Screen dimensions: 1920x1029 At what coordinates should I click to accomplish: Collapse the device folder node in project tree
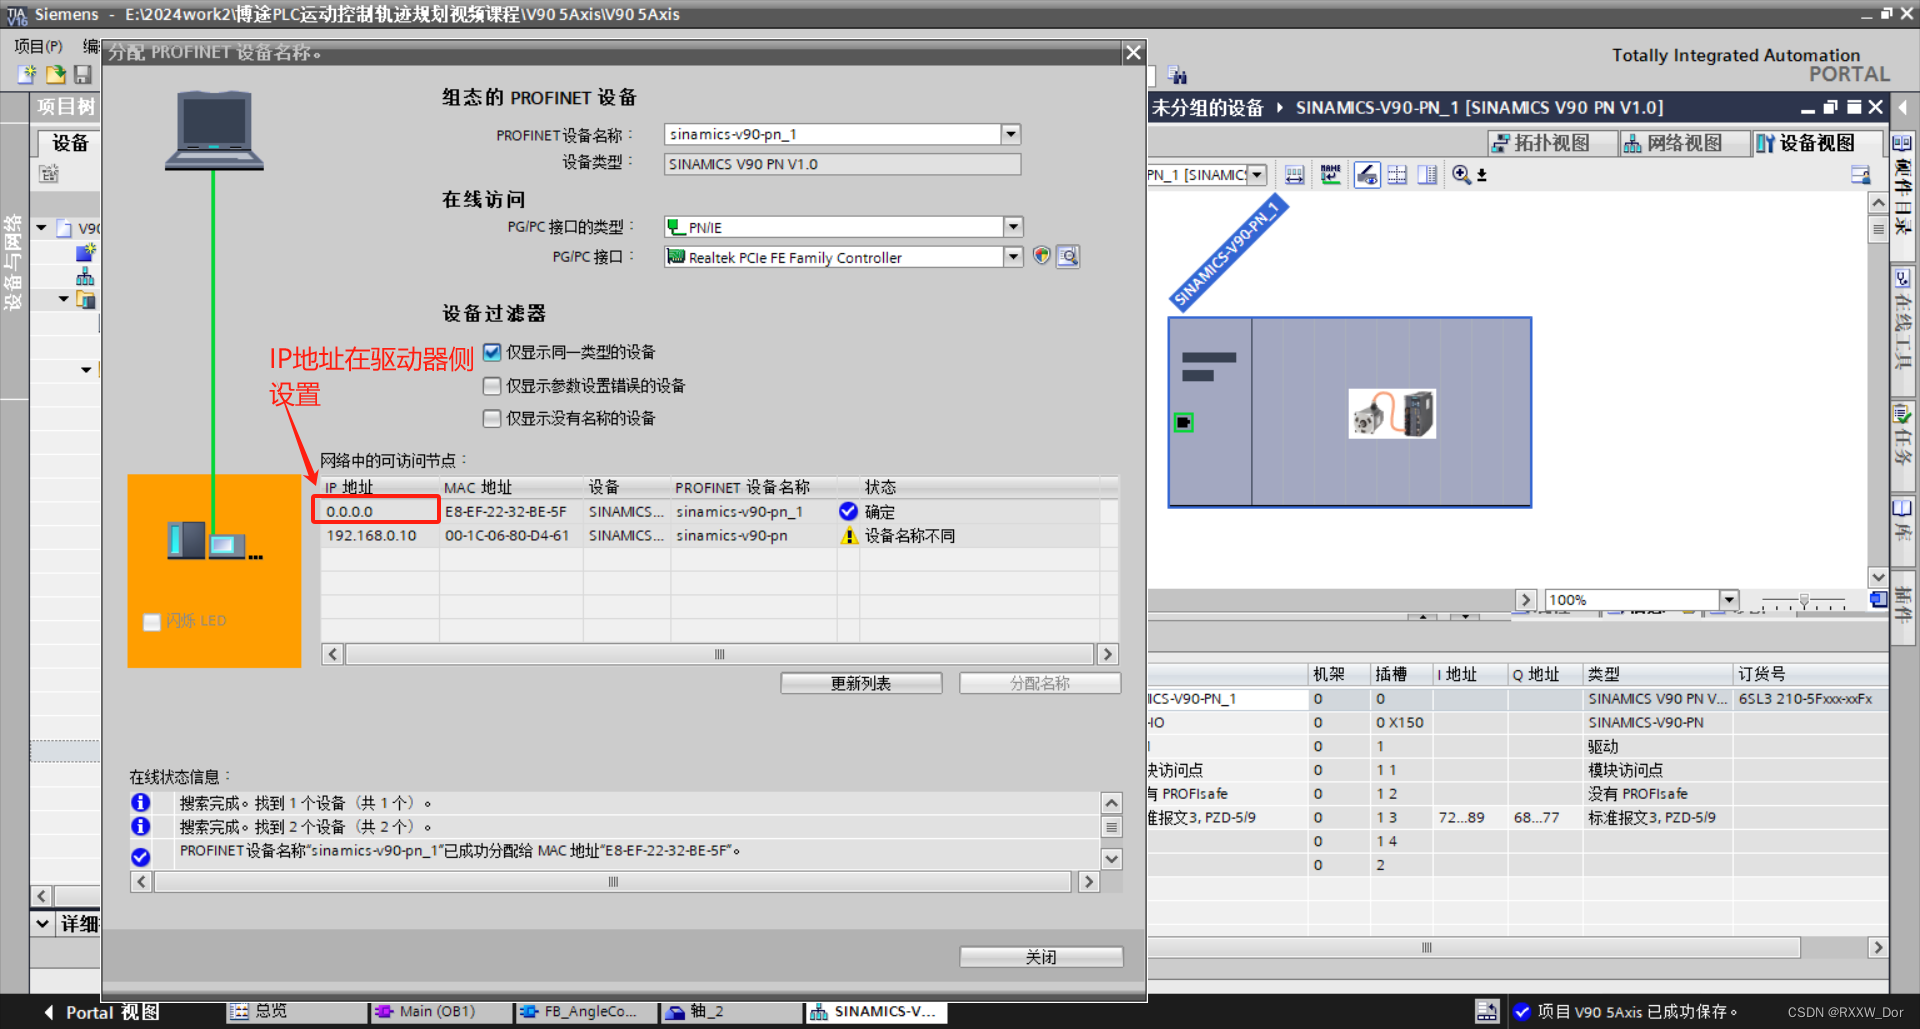tap(64, 299)
